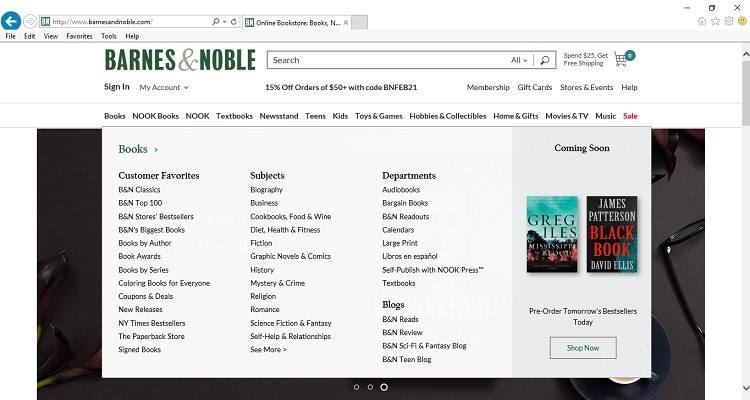Open the Teens navigation tab
This screenshot has width=750, height=400.
(x=315, y=116)
